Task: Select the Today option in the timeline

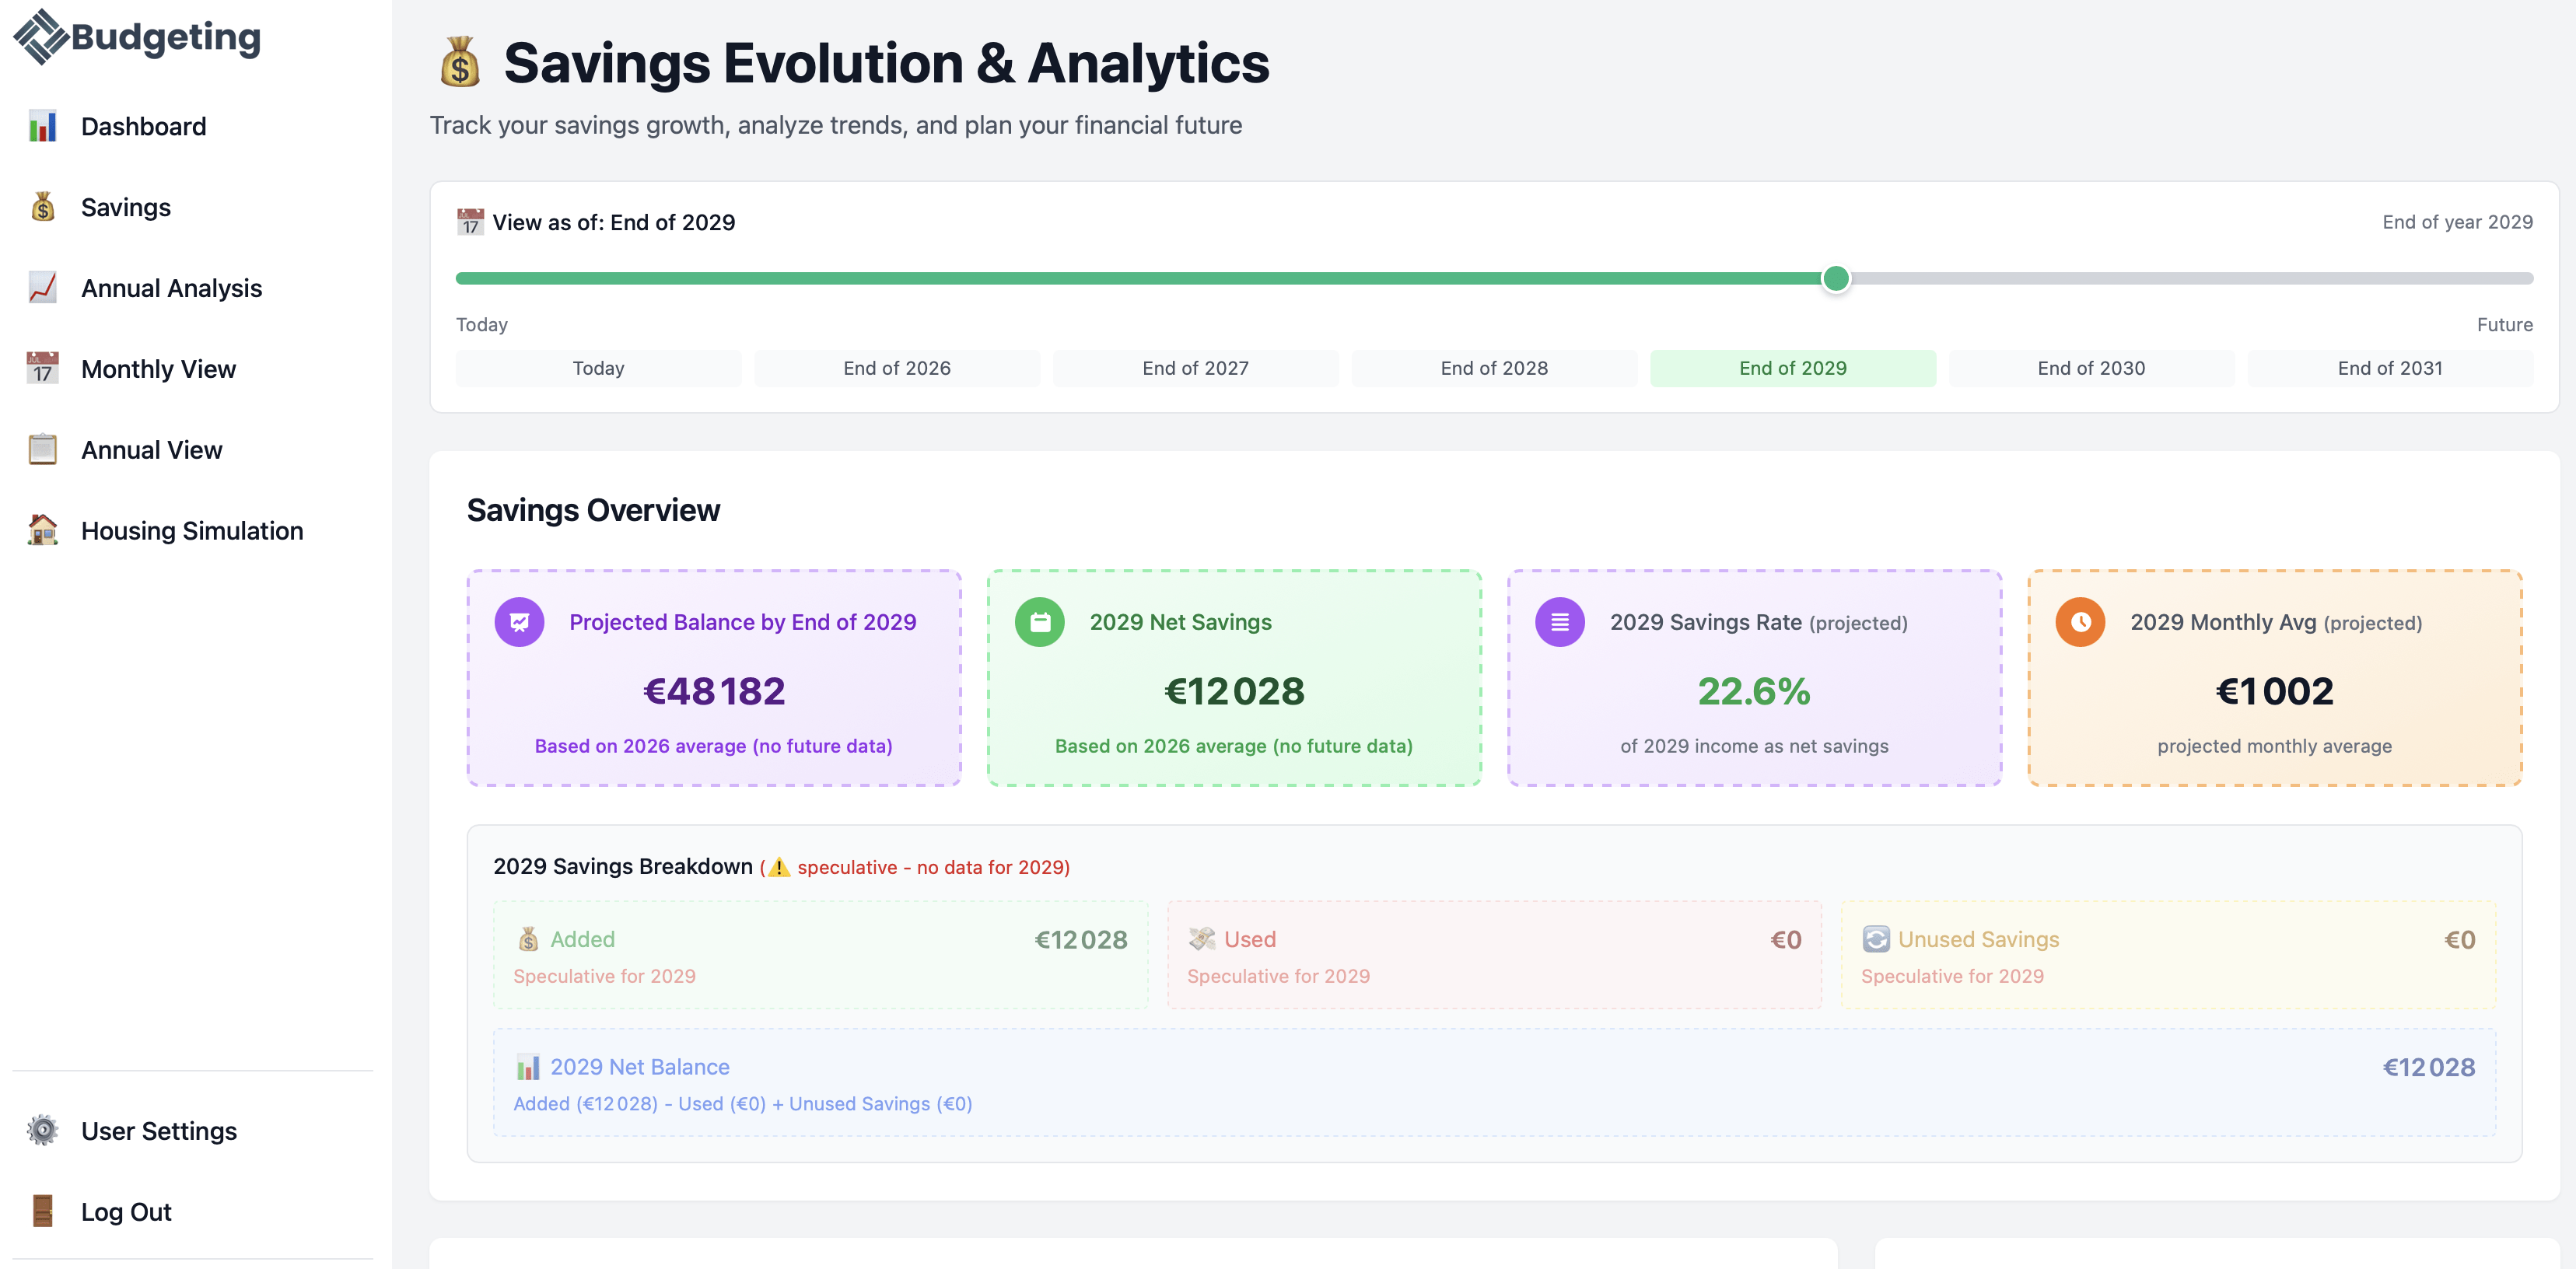Action: coord(598,368)
